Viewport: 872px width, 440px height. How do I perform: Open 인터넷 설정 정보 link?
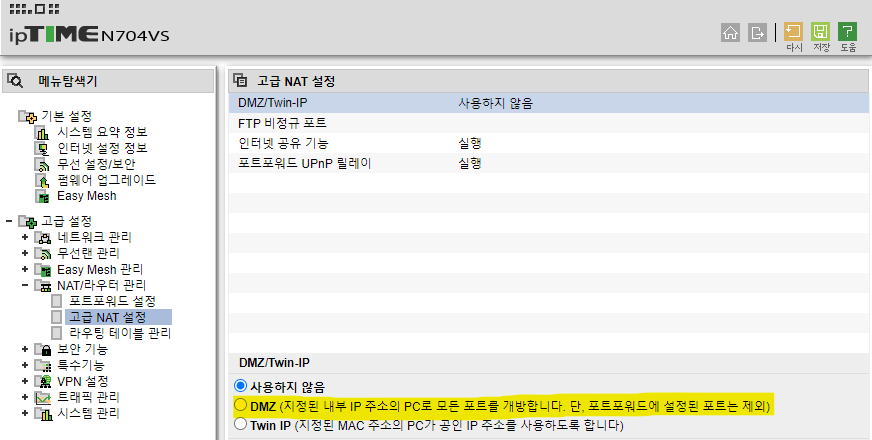(102, 148)
